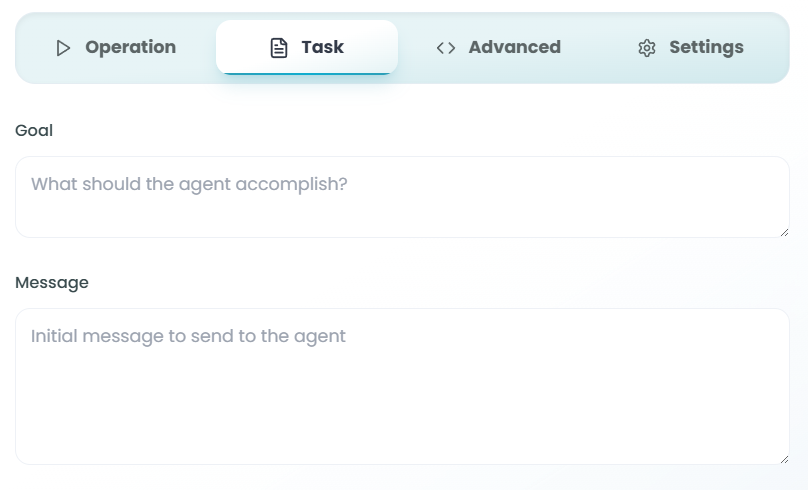Click the word "Settings" in the tab bar
808x490 pixels.
click(x=706, y=47)
